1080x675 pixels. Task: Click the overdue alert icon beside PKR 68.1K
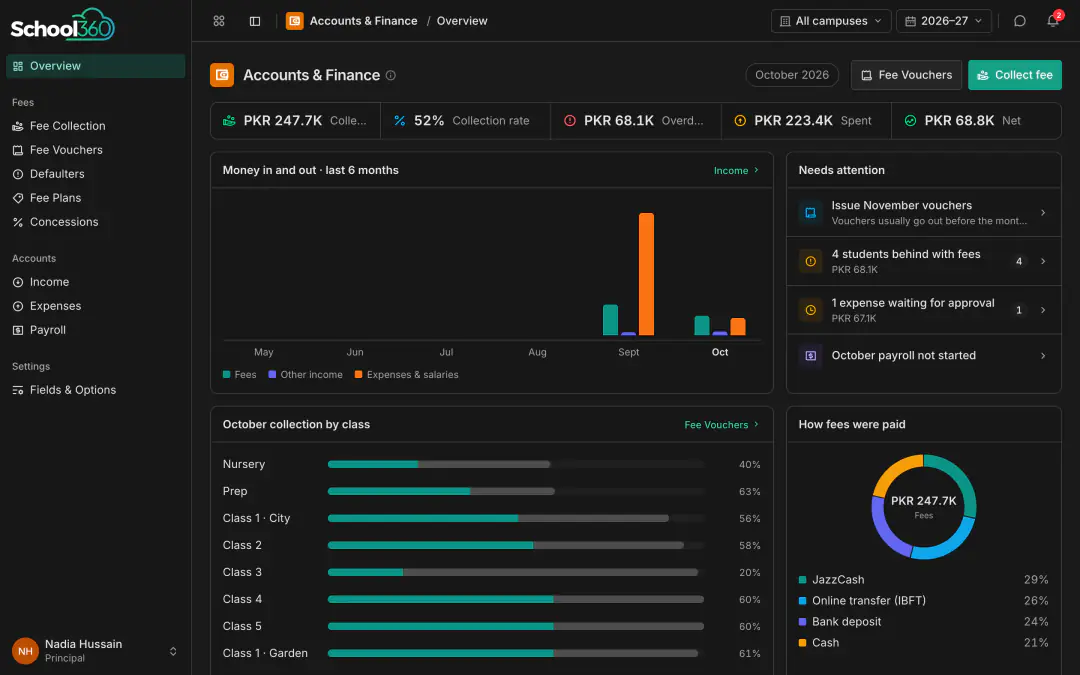pyautogui.click(x=570, y=121)
